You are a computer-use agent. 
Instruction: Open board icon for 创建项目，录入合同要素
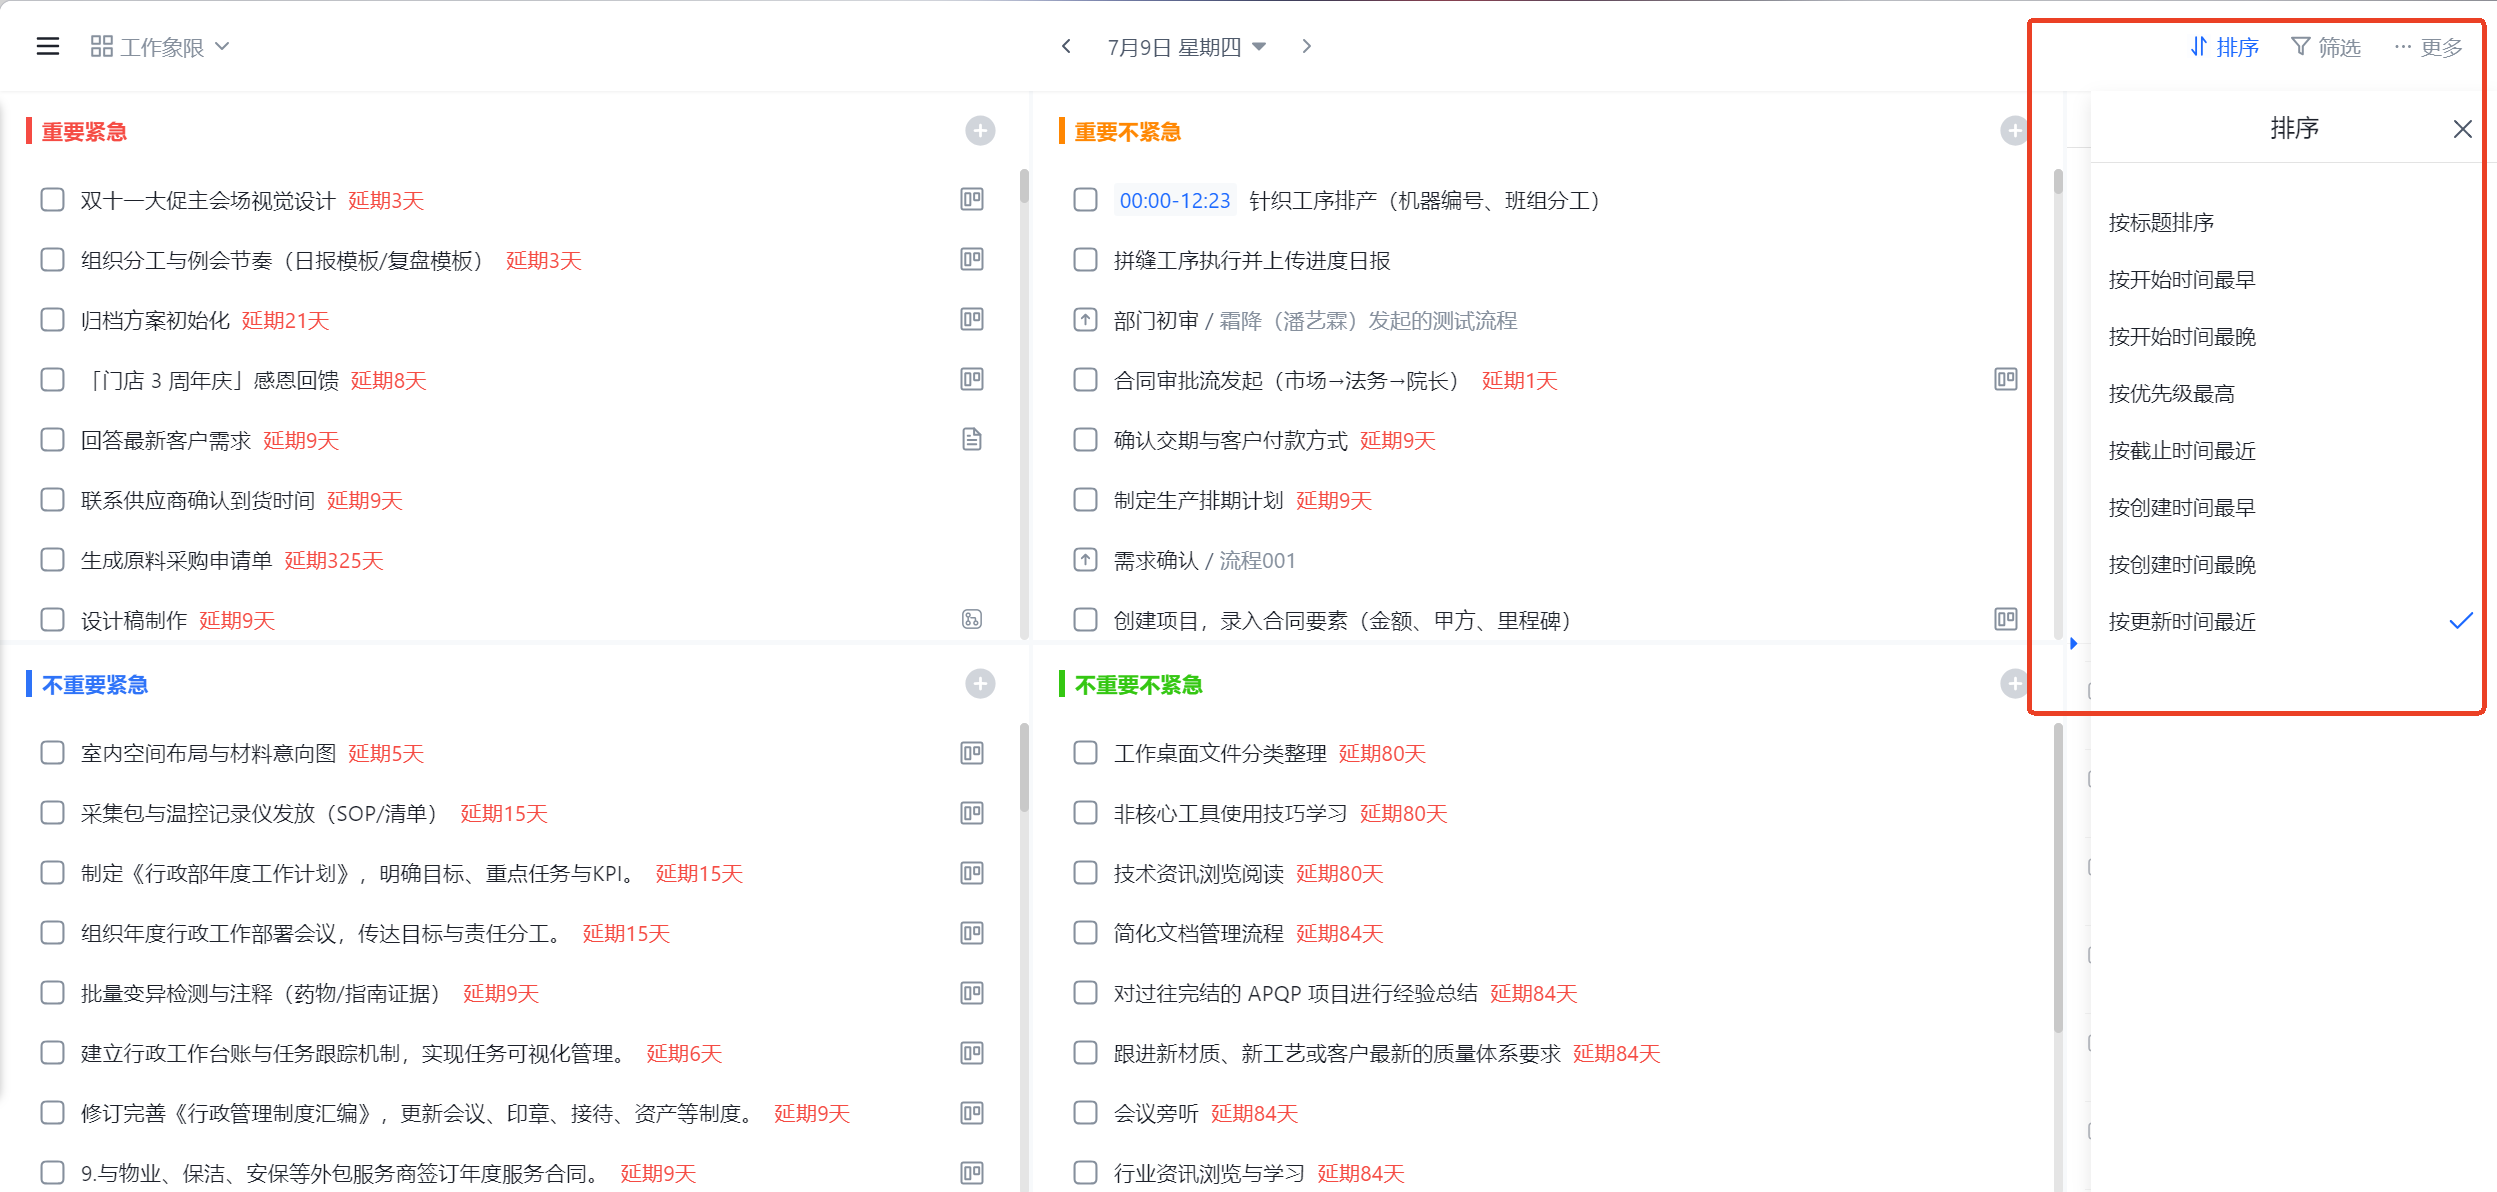(2005, 620)
